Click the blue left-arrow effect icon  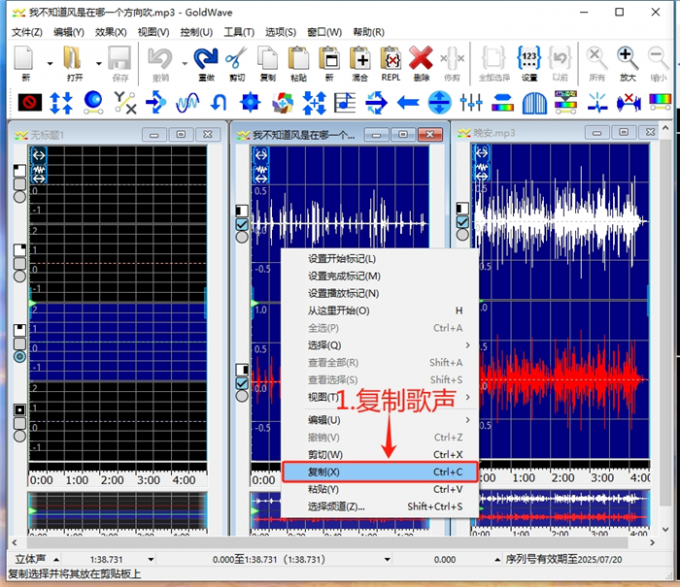pos(408,103)
